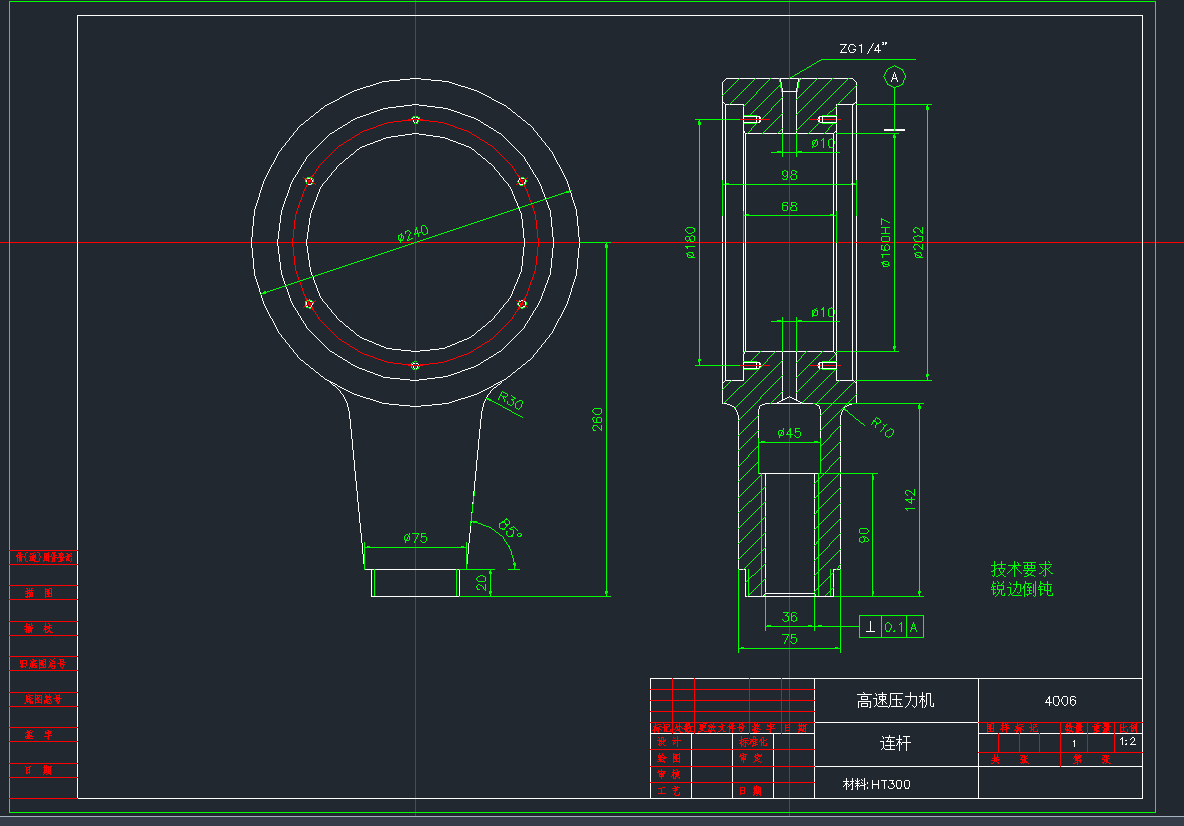
Task: Select the datum A circle symbol
Action: pyautogui.click(x=895, y=76)
